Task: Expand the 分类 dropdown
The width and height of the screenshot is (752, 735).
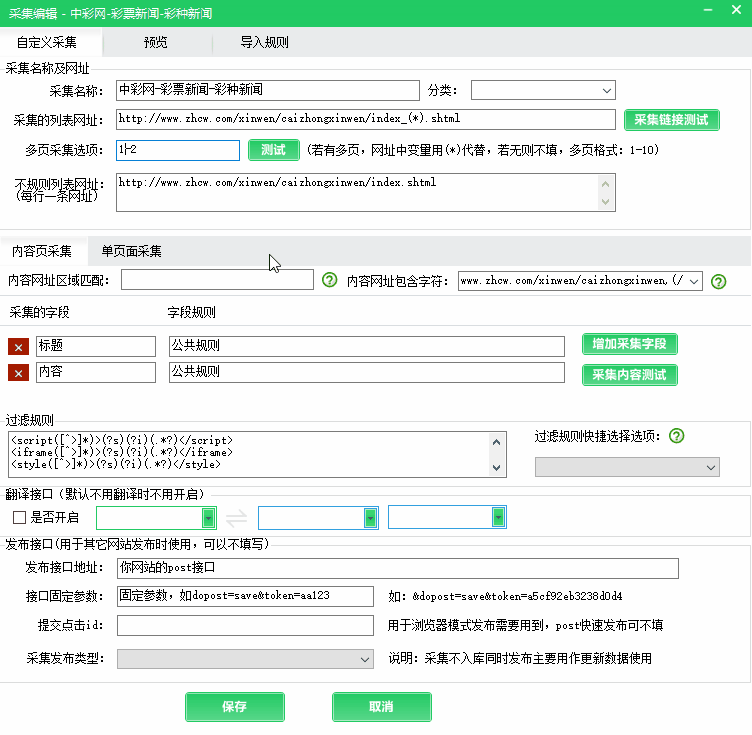Action: [x=606, y=91]
